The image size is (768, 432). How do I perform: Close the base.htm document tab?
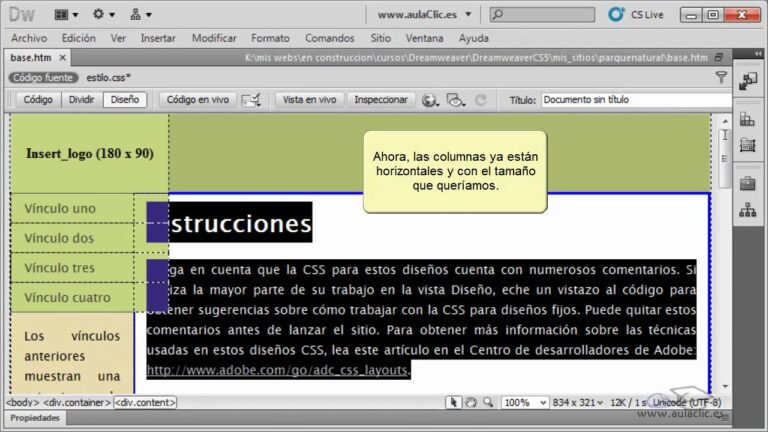tap(62, 58)
